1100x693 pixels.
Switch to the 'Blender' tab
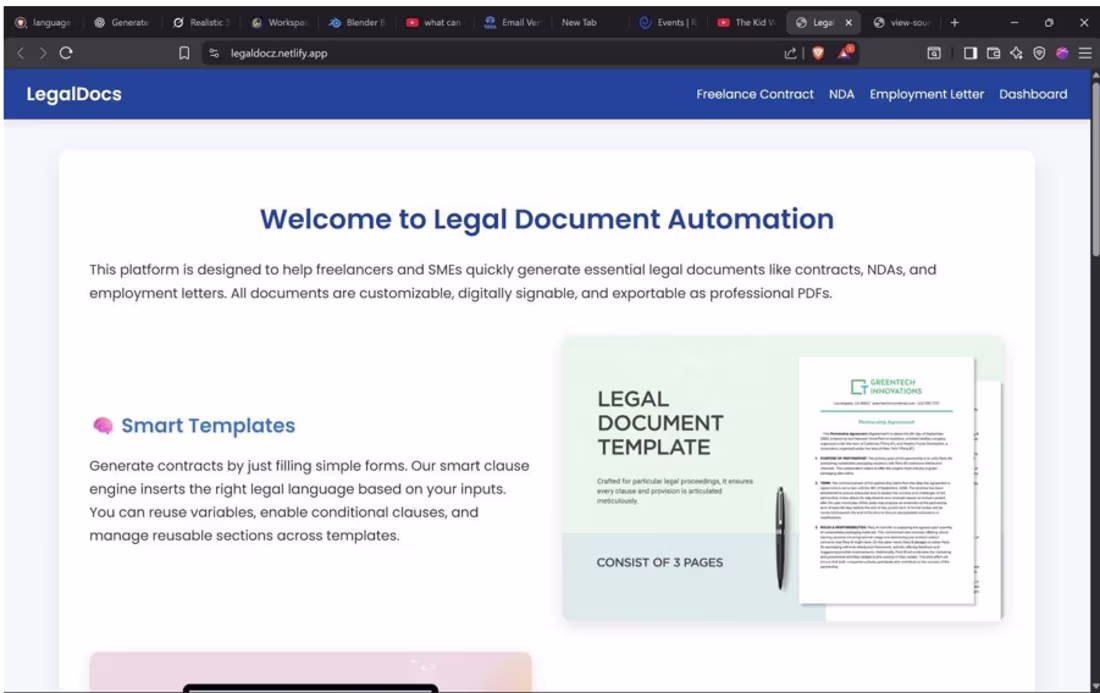358,22
